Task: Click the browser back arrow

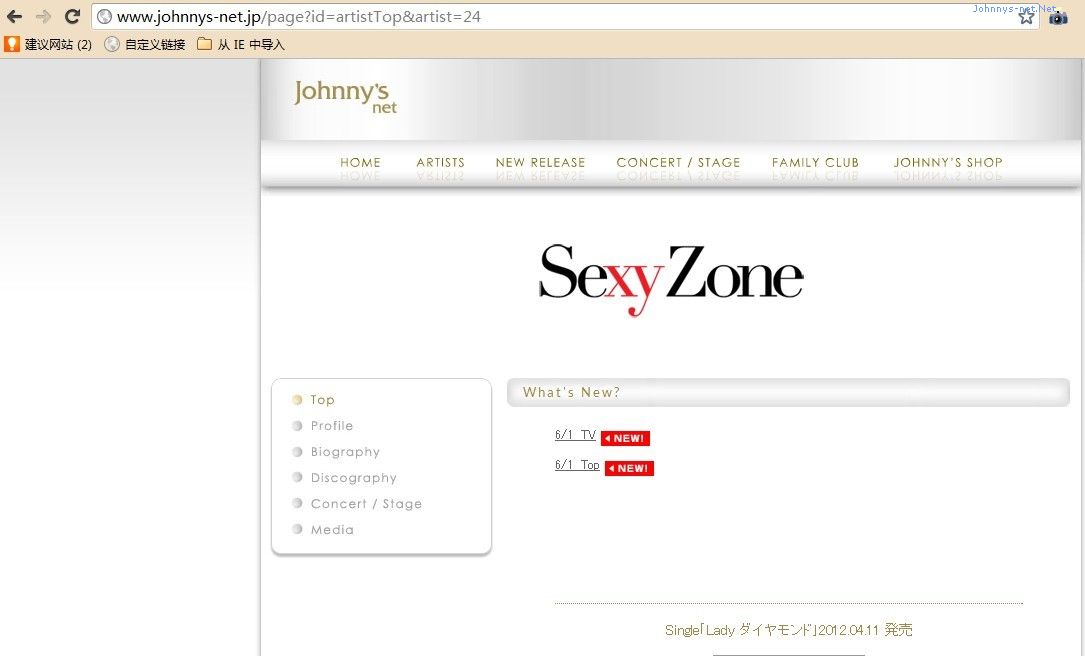Action: (15, 17)
